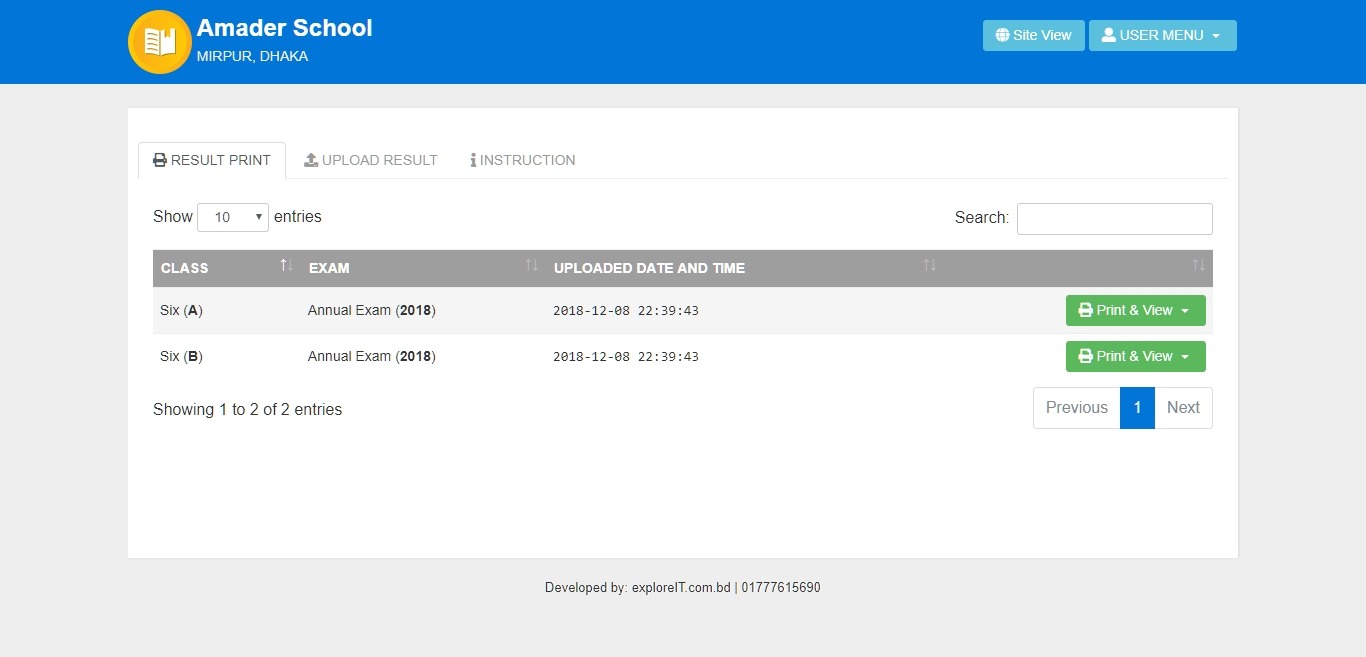Click sort arrows on the last blank column

[1198, 265]
